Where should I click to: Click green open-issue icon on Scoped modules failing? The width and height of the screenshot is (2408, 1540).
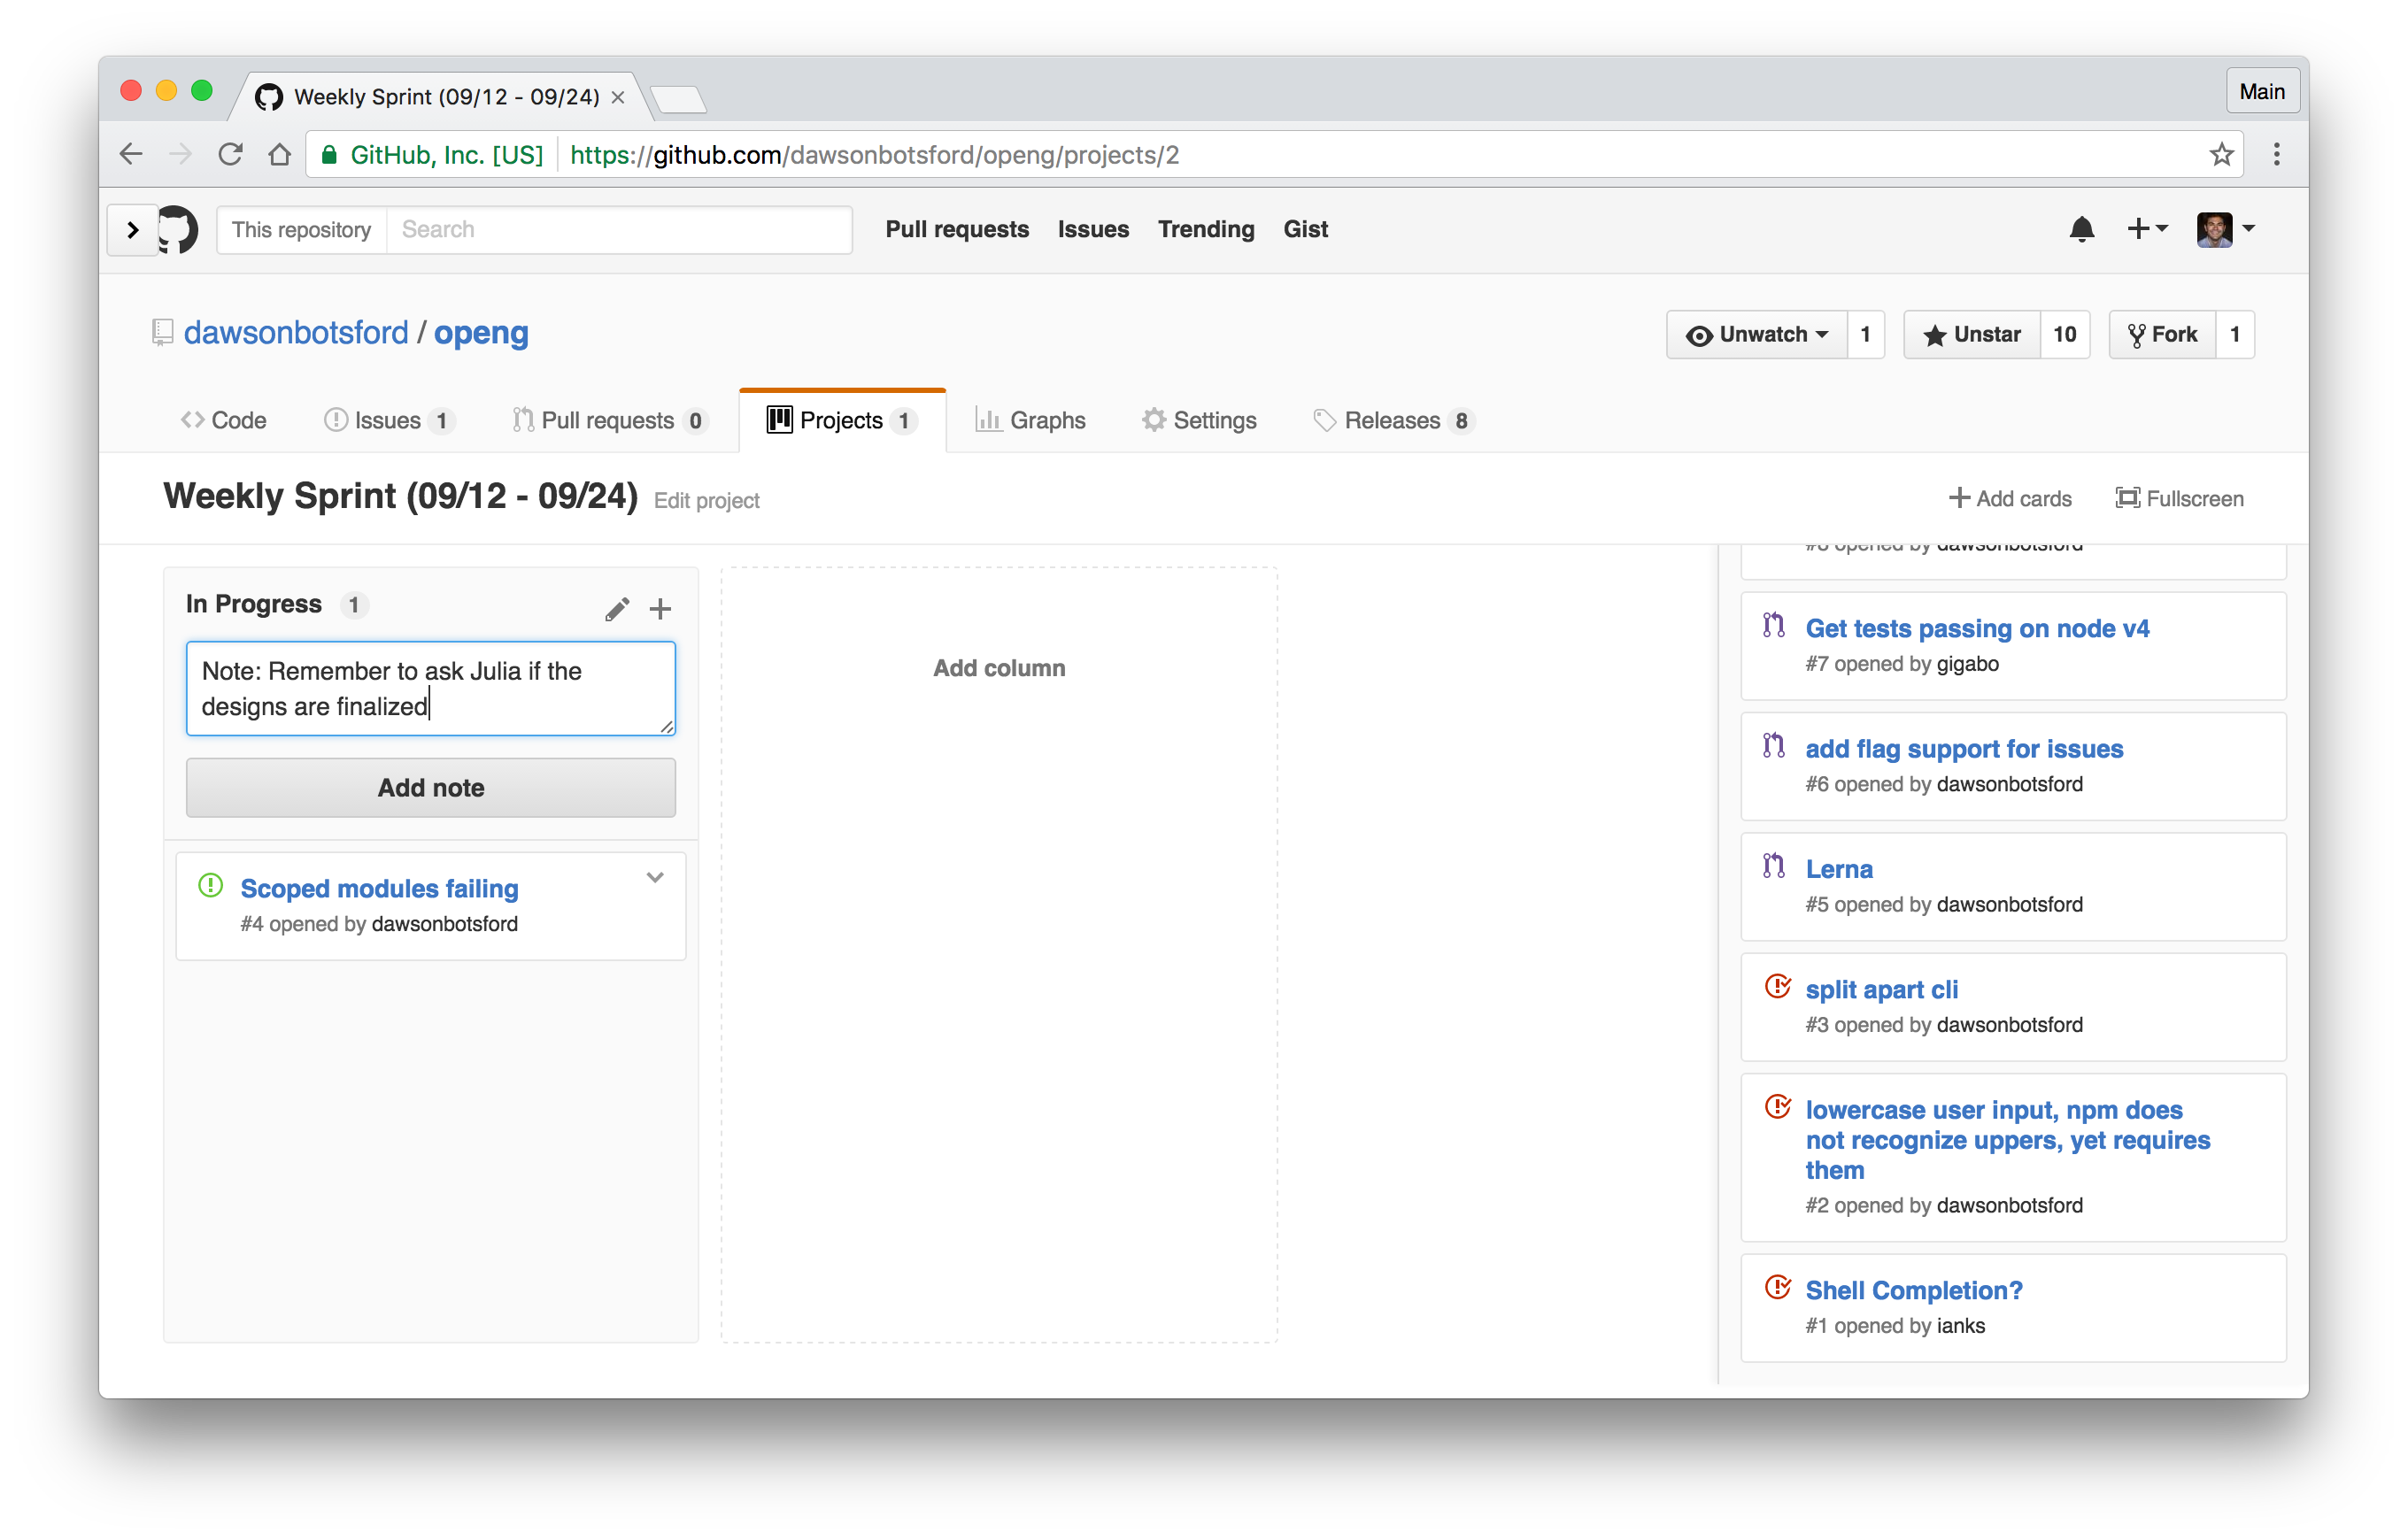211,885
